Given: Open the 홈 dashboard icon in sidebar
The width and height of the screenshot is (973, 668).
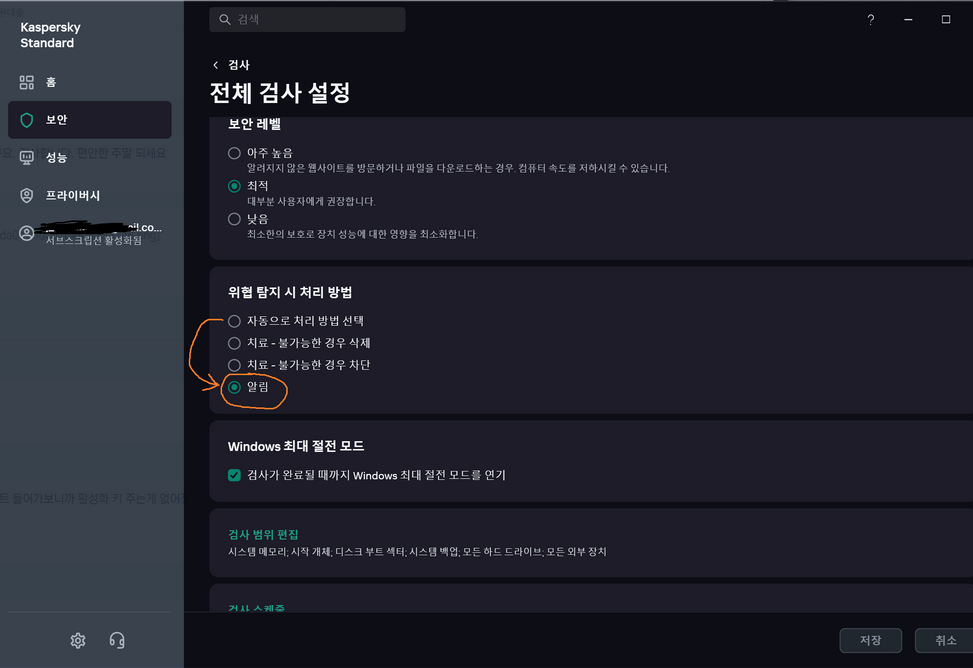Looking at the screenshot, I should click(x=27, y=82).
